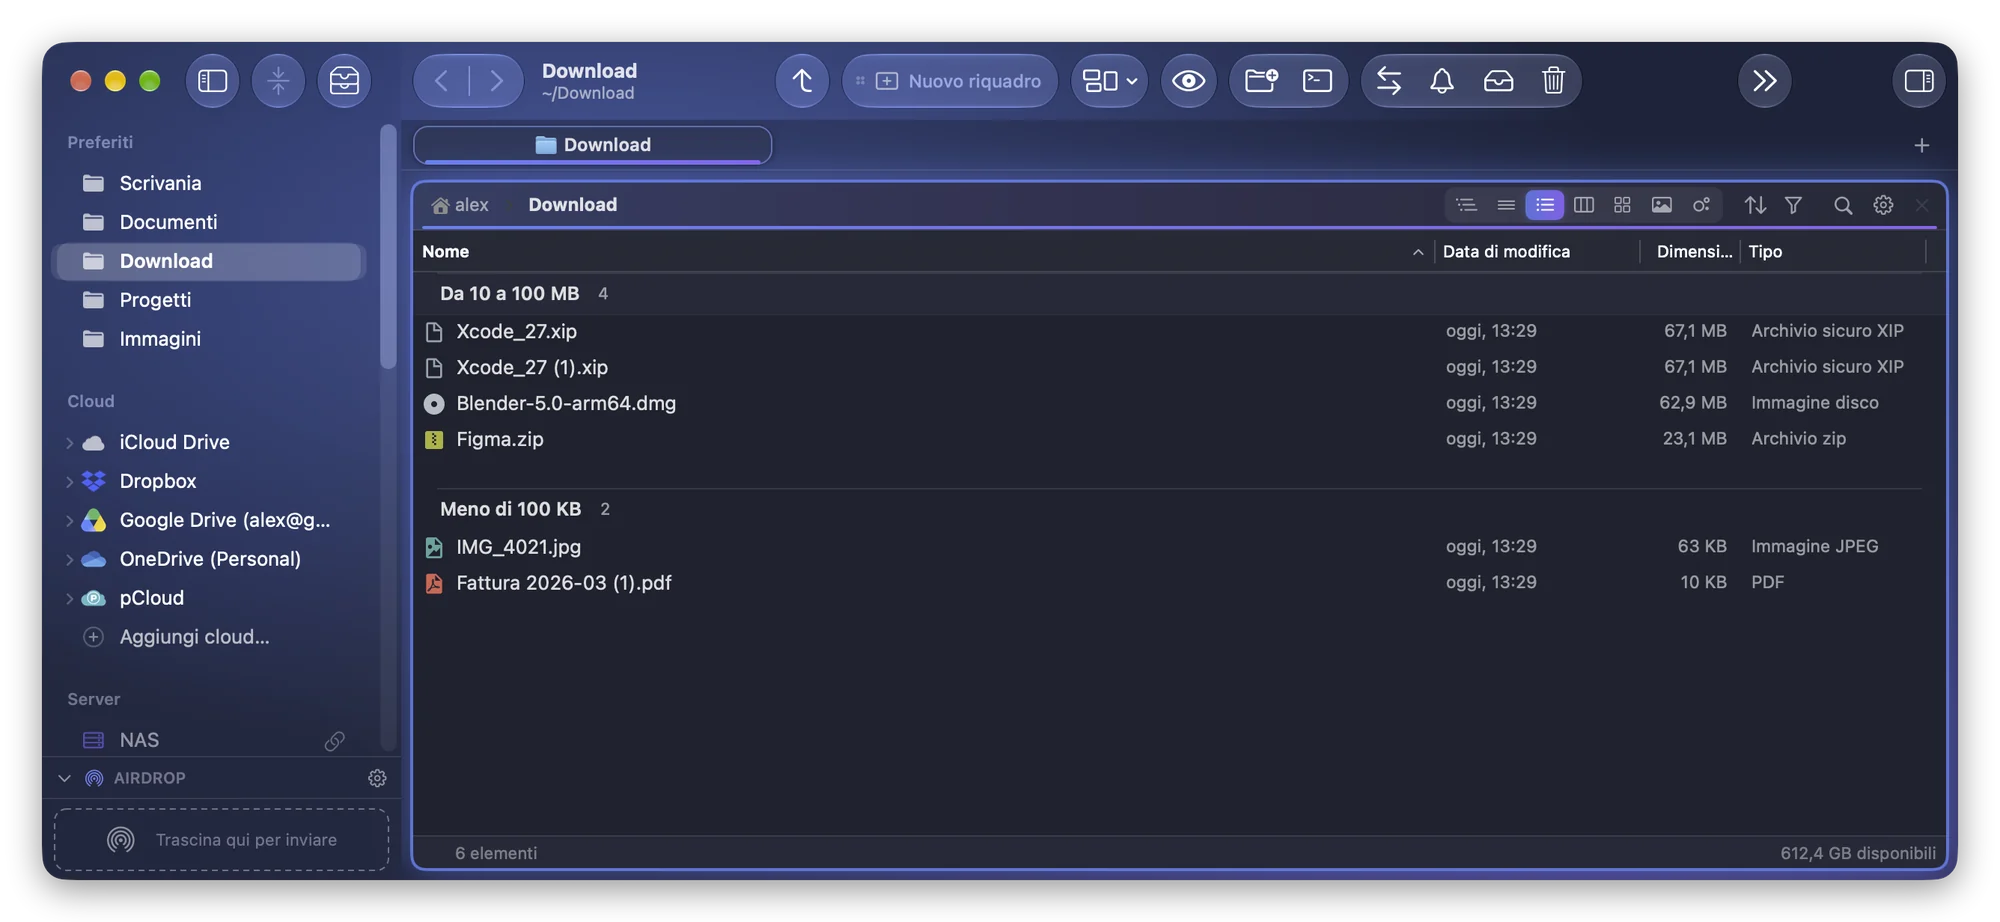Toggle the eye preview button
The height and width of the screenshot is (922, 2000).
(1188, 81)
